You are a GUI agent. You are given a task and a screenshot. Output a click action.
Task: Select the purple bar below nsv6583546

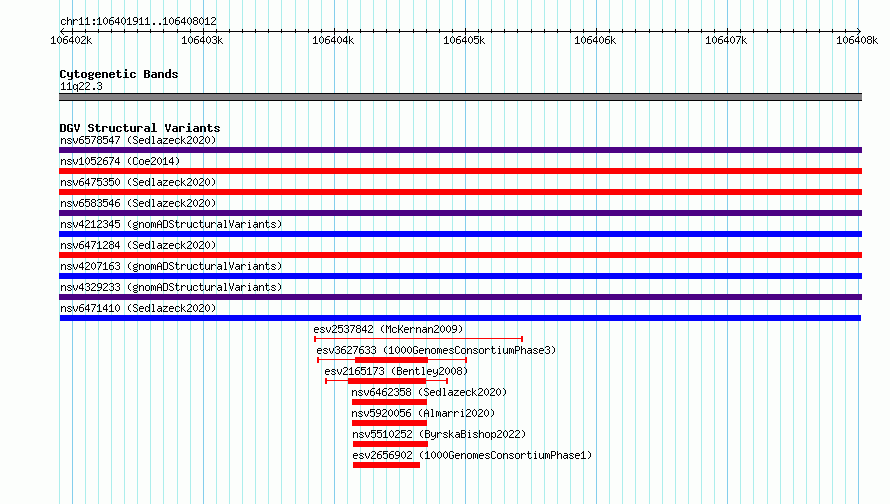(460, 213)
